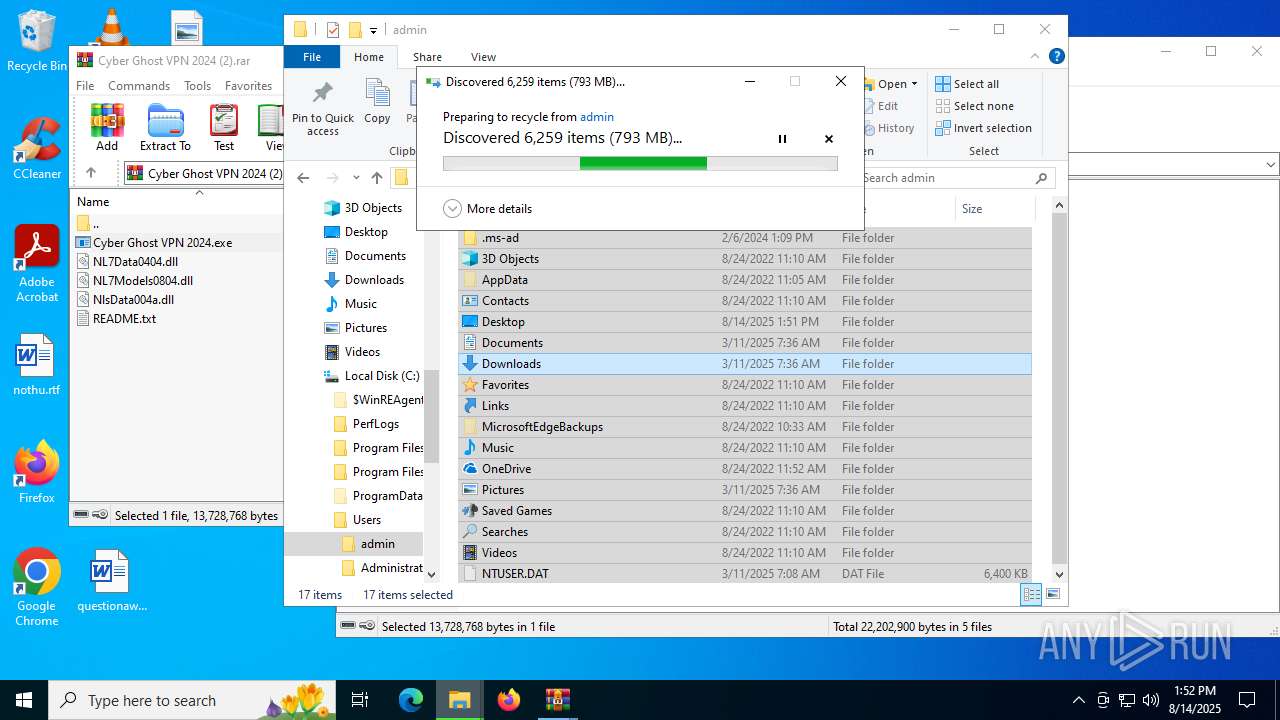
Task: Open WinRAR File menu
Action: 85,86
